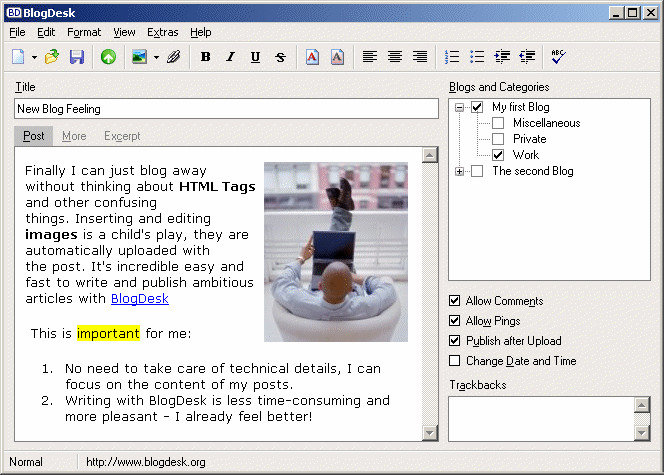Image resolution: width=664 pixels, height=475 pixels.
Task: Click the paperclip attachment icon
Action: (x=174, y=57)
